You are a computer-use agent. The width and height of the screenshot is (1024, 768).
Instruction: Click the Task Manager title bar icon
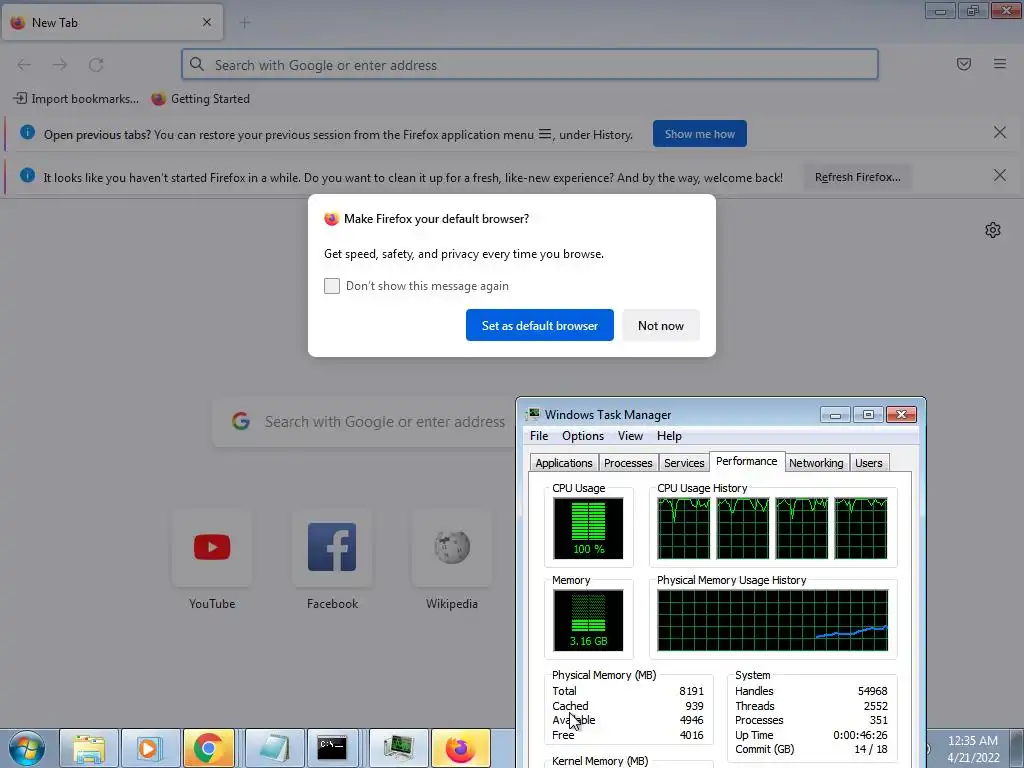tap(534, 414)
